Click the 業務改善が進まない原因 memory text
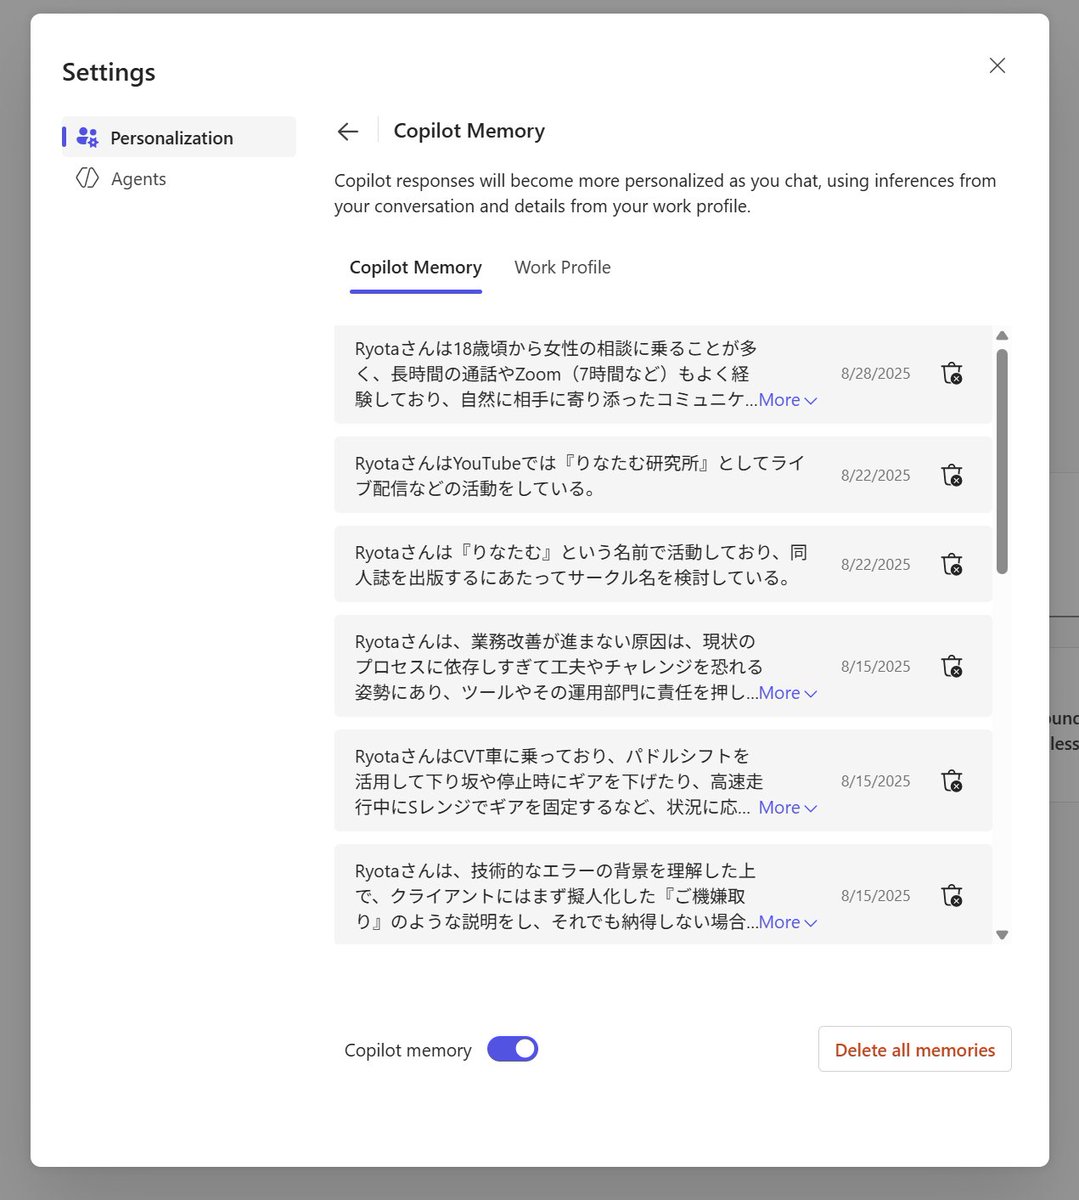 [x=559, y=667]
